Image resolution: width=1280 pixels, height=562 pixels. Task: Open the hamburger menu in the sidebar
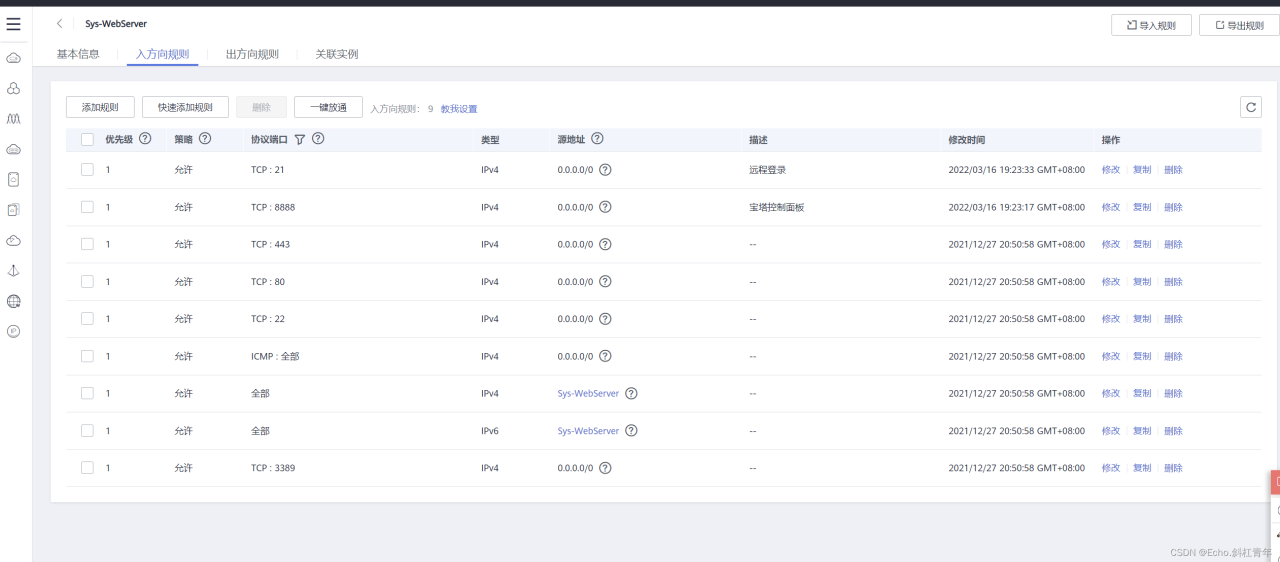tap(13, 24)
